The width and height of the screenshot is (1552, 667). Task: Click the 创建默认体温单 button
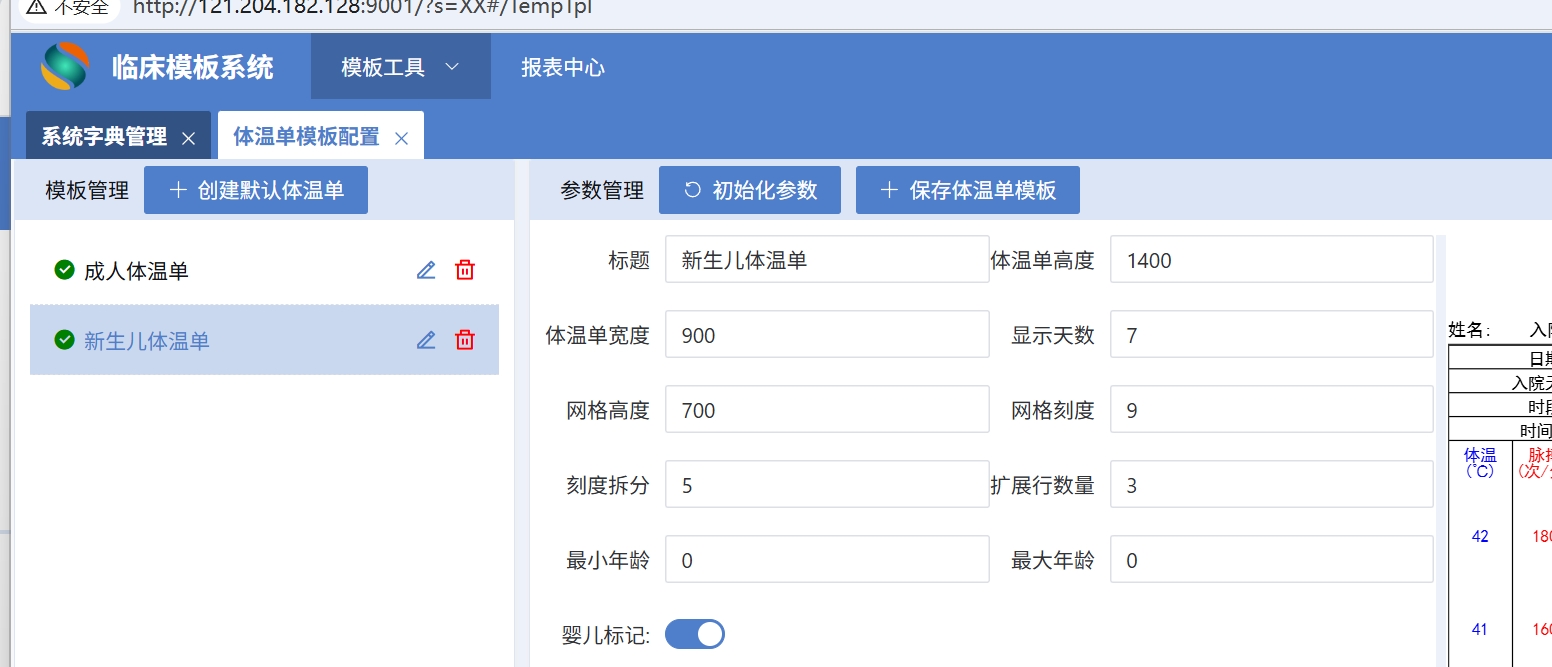pyautogui.click(x=256, y=190)
